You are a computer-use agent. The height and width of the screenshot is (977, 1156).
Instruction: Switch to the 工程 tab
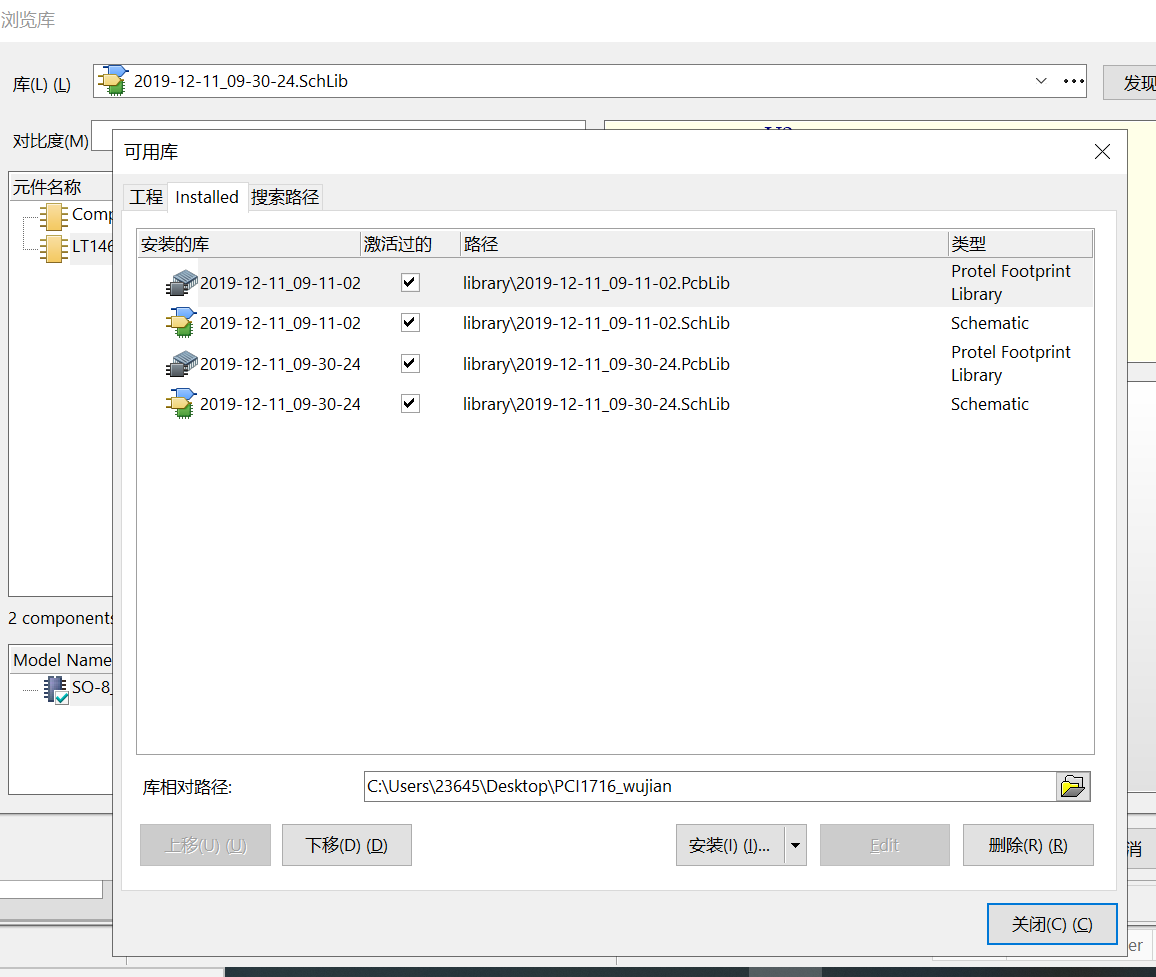coord(146,197)
